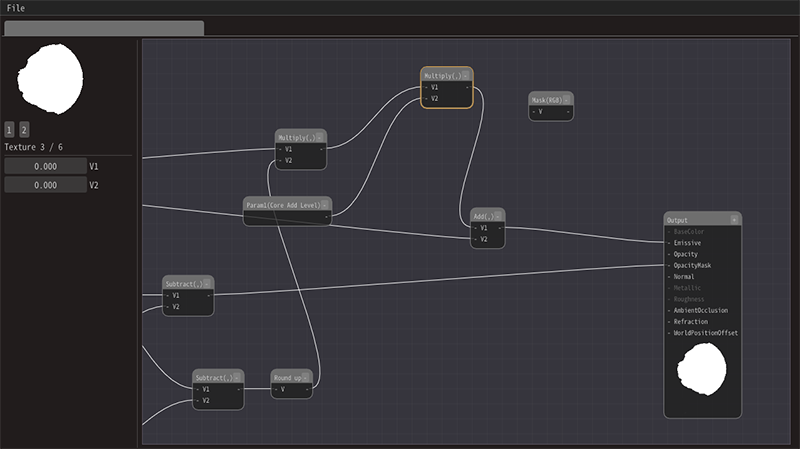Collapse the Add node using its button
This screenshot has width=800, height=449.
click(x=499, y=216)
